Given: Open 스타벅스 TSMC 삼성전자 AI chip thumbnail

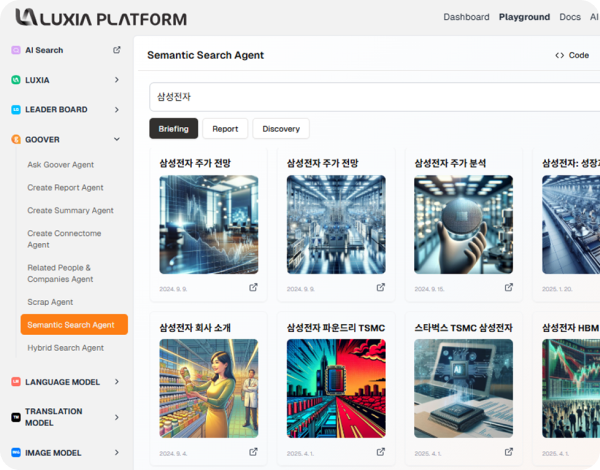Looking at the screenshot, I should pyautogui.click(x=463, y=388).
